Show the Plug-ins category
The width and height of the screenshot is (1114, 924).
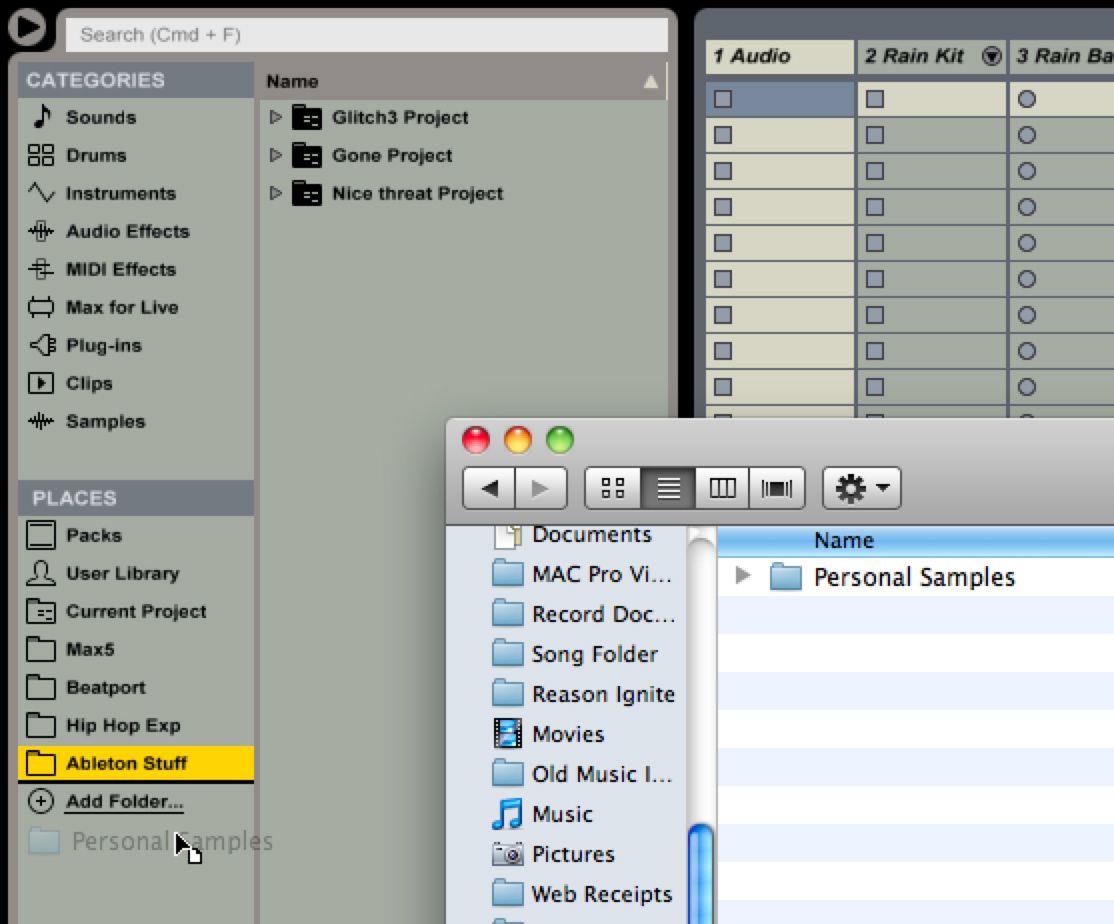(136, 345)
